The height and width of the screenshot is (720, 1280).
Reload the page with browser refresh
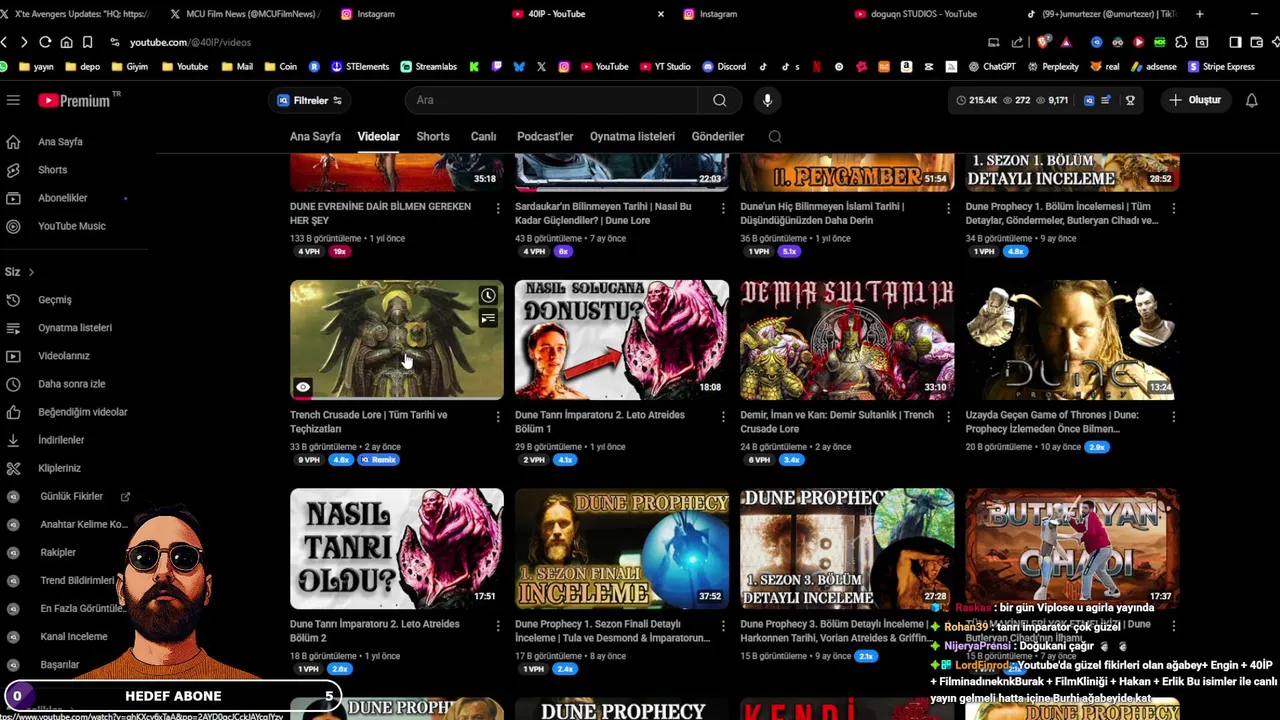pyautogui.click(x=45, y=42)
